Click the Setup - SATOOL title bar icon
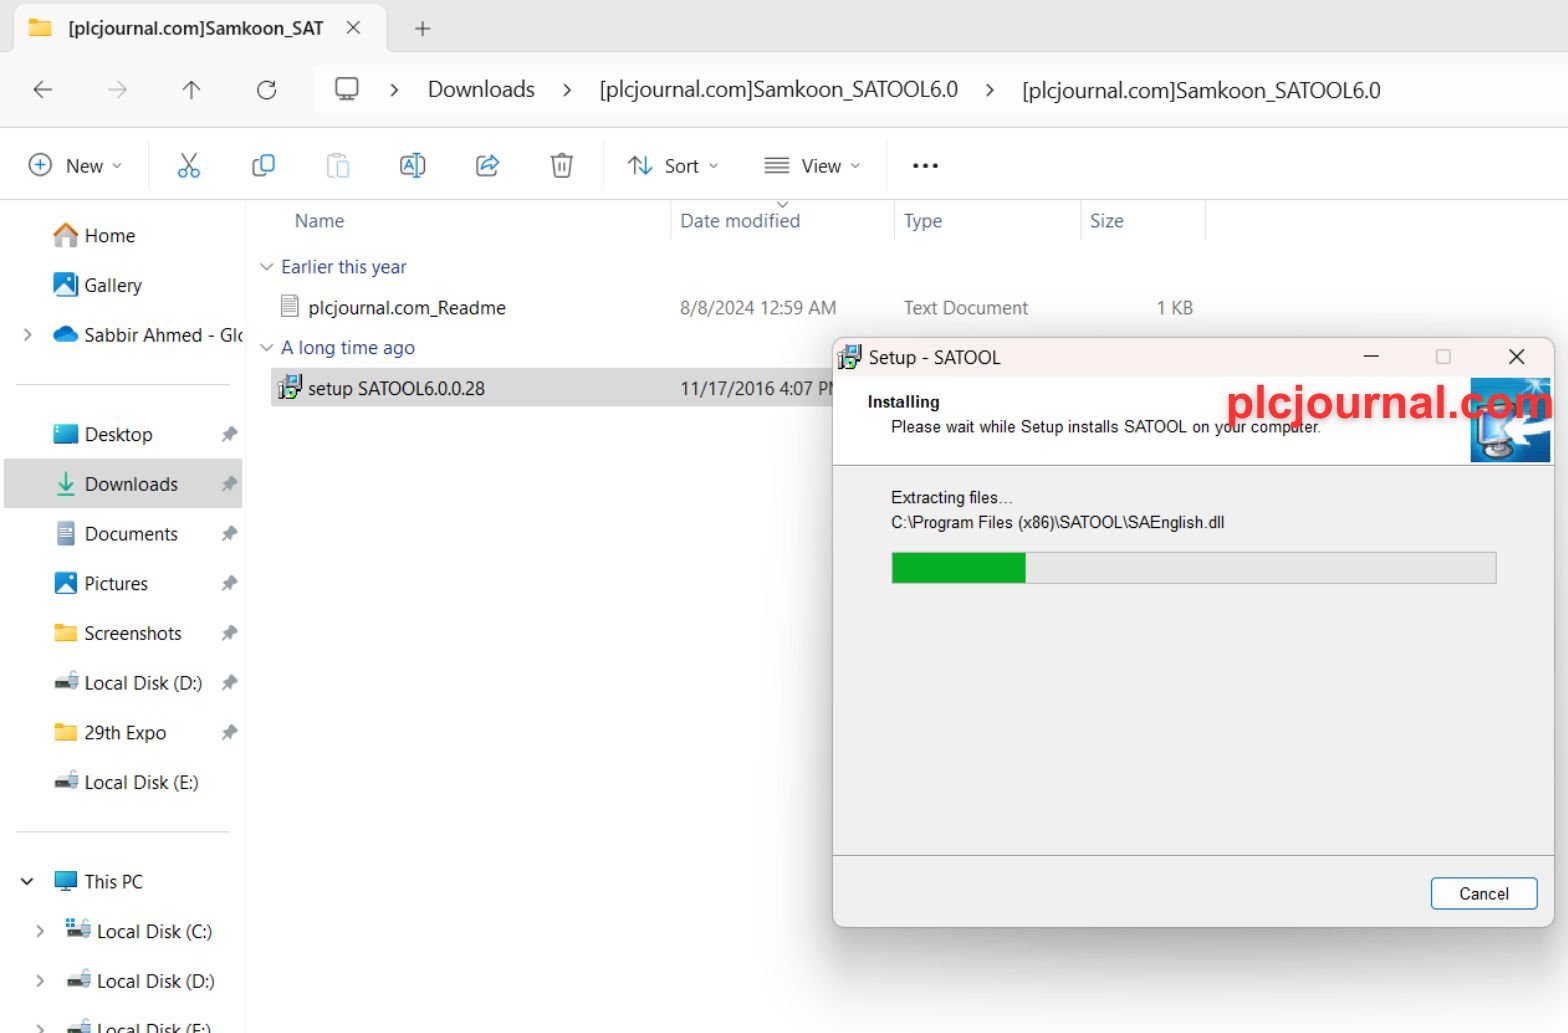The height and width of the screenshot is (1033, 1568). pyautogui.click(x=850, y=357)
